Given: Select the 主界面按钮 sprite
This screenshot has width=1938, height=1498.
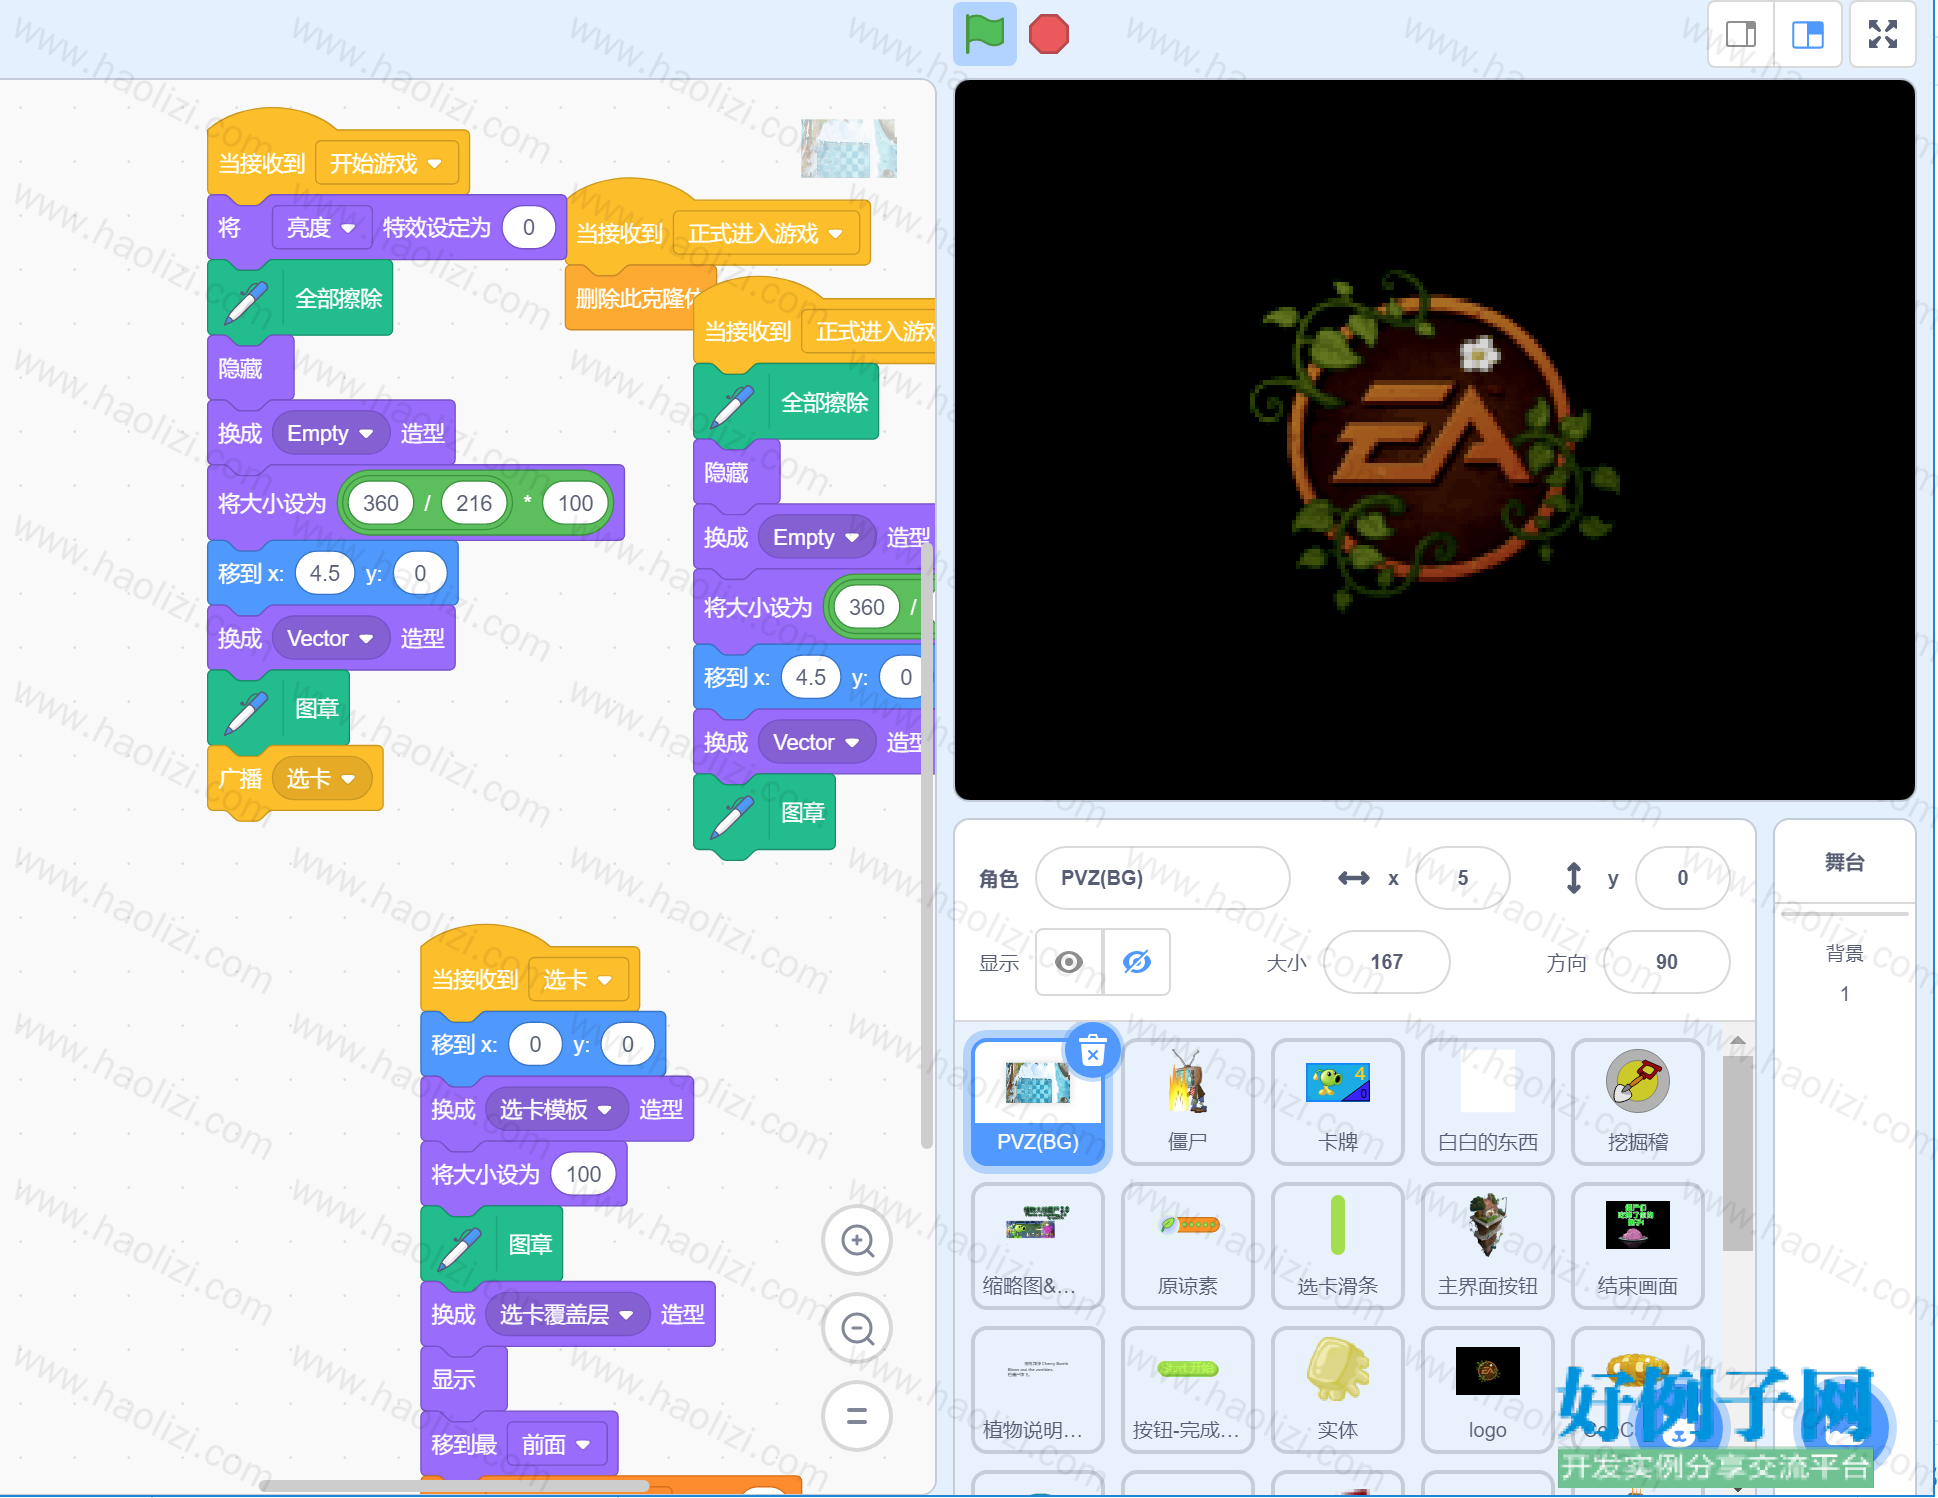Looking at the screenshot, I should coord(1488,1246).
